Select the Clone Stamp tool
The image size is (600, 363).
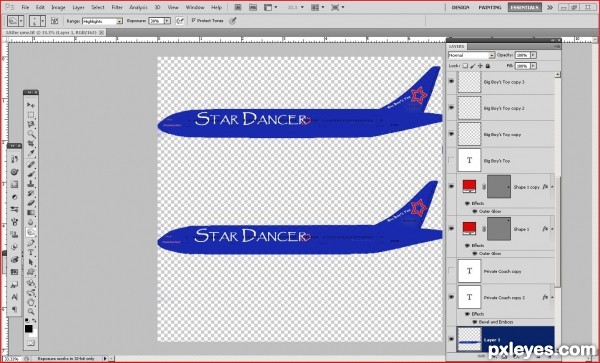point(31,184)
